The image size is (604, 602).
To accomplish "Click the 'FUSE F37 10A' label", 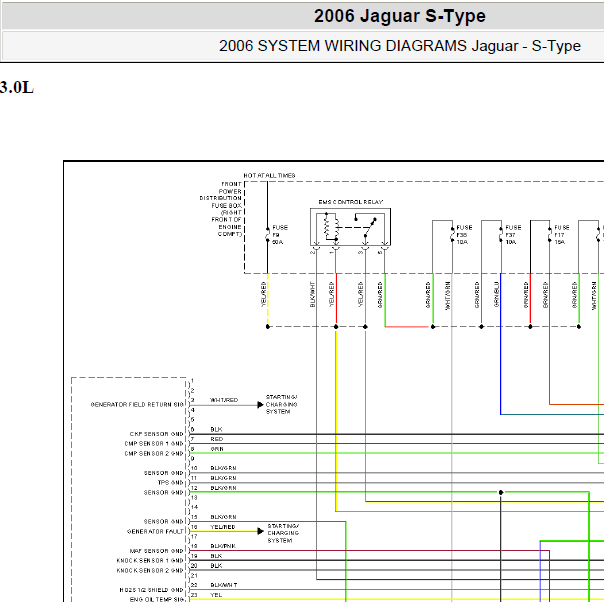I will (x=513, y=235).
